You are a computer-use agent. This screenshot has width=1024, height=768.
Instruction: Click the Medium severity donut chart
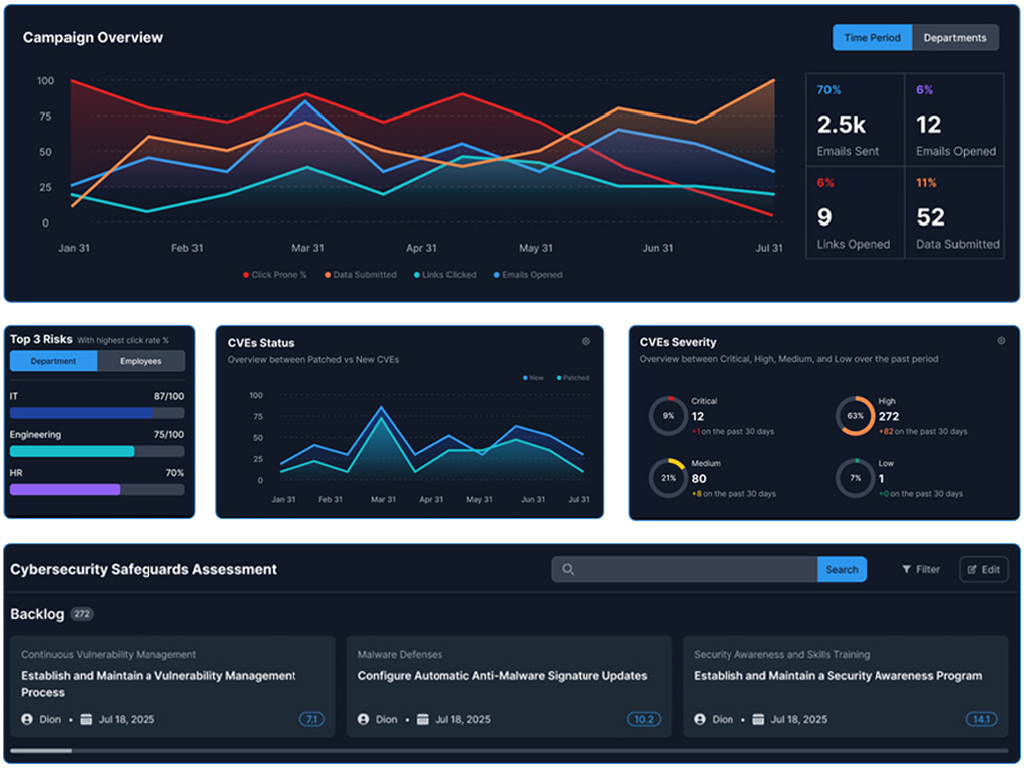[x=668, y=478]
